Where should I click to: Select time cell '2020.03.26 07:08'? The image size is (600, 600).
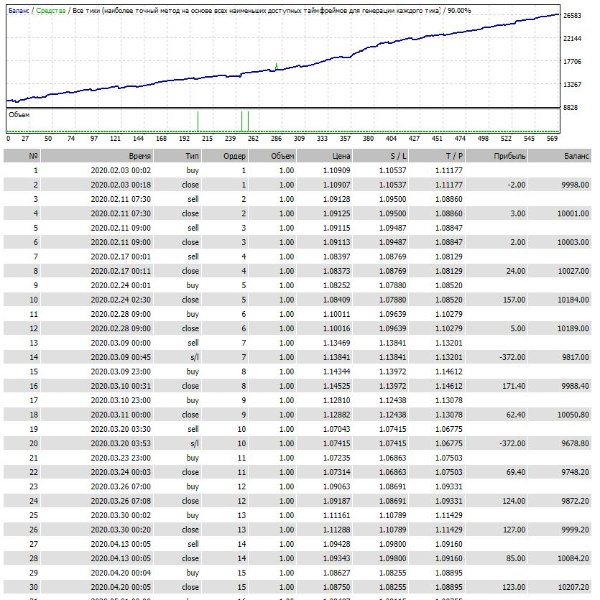click(121, 501)
